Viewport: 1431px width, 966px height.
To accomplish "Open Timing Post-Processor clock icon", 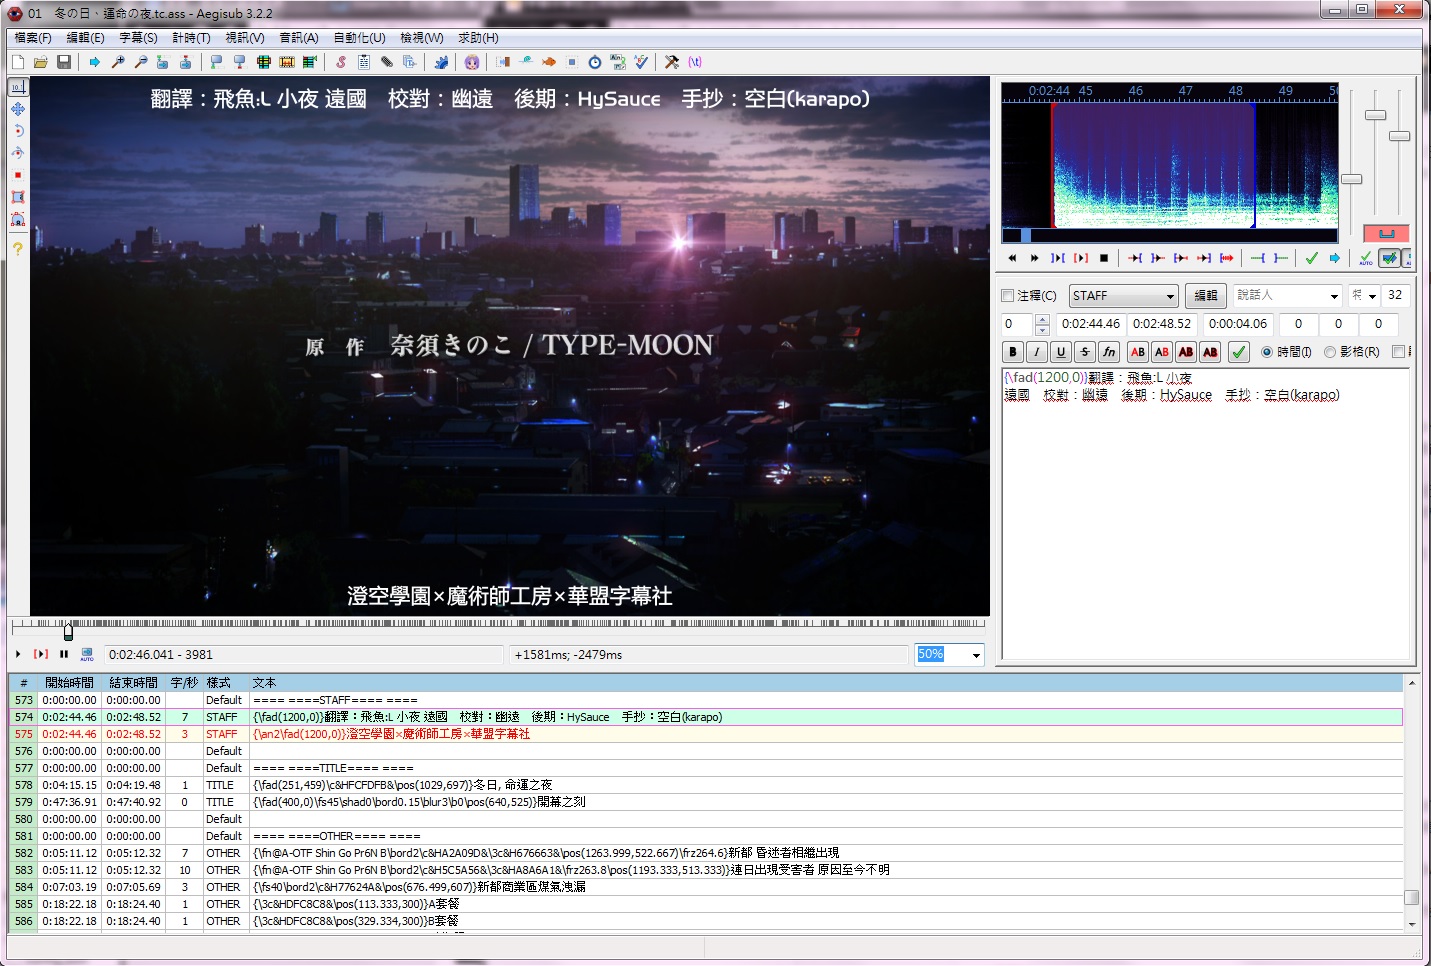I will 595,62.
